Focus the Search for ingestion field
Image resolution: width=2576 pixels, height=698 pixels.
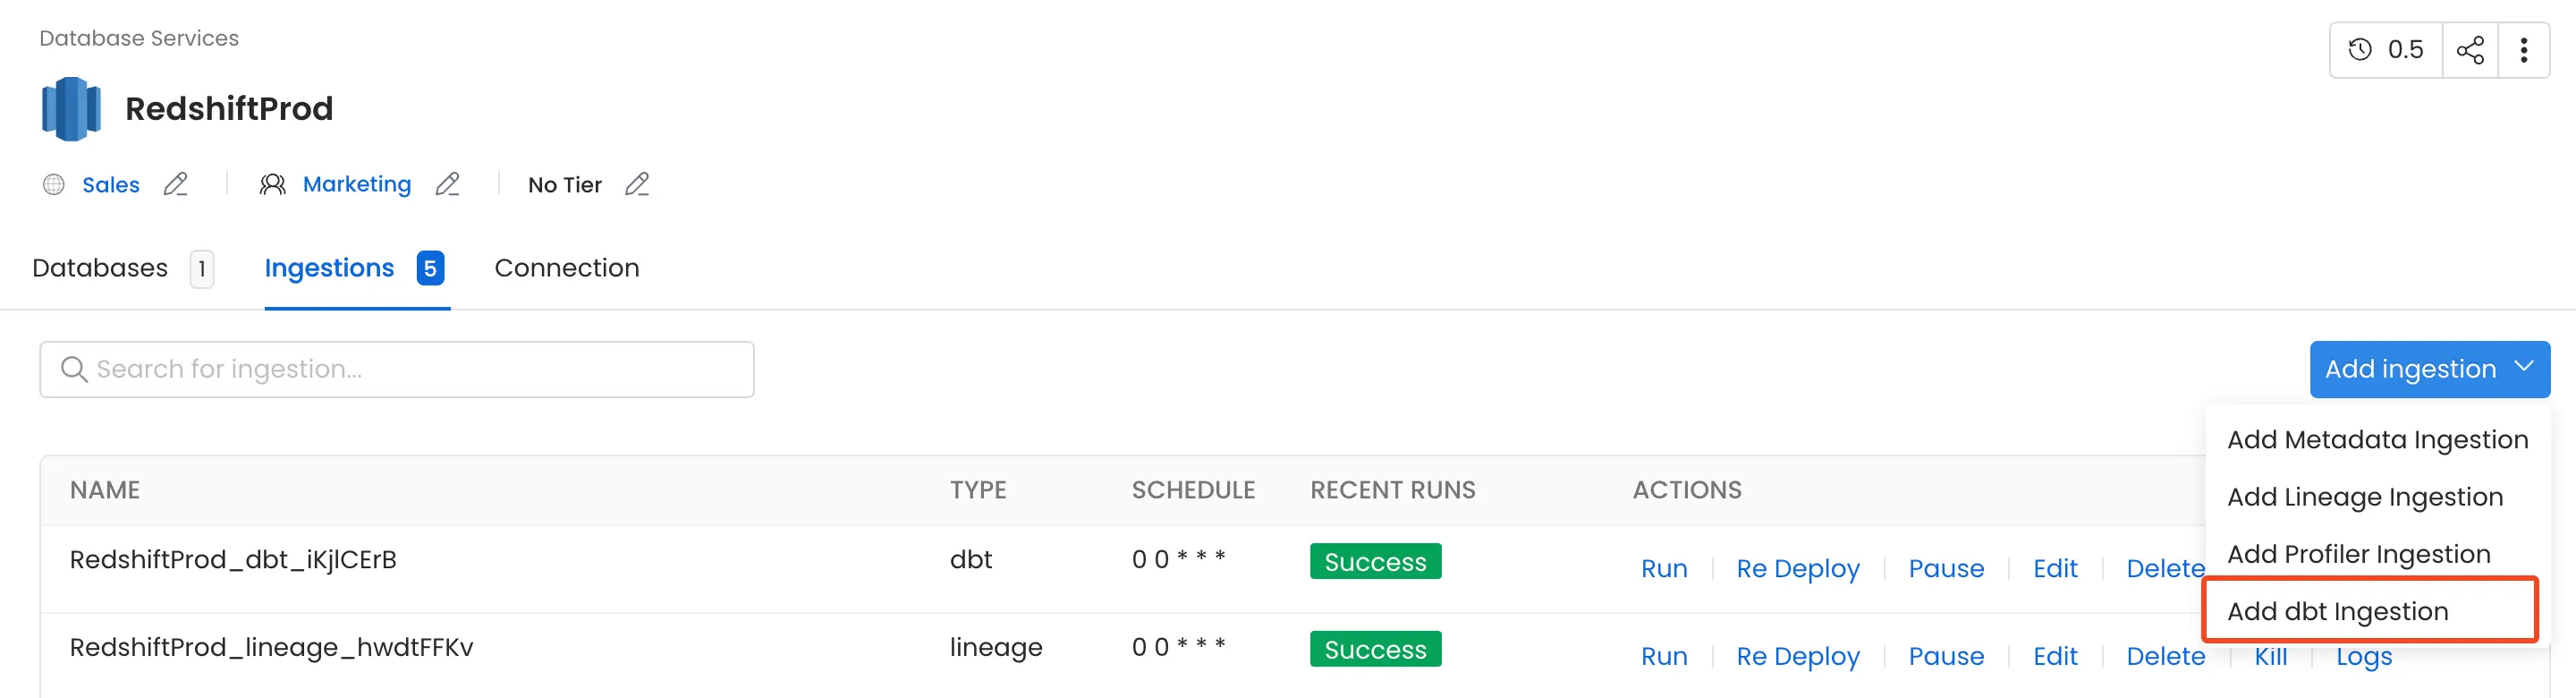coord(420,370)
